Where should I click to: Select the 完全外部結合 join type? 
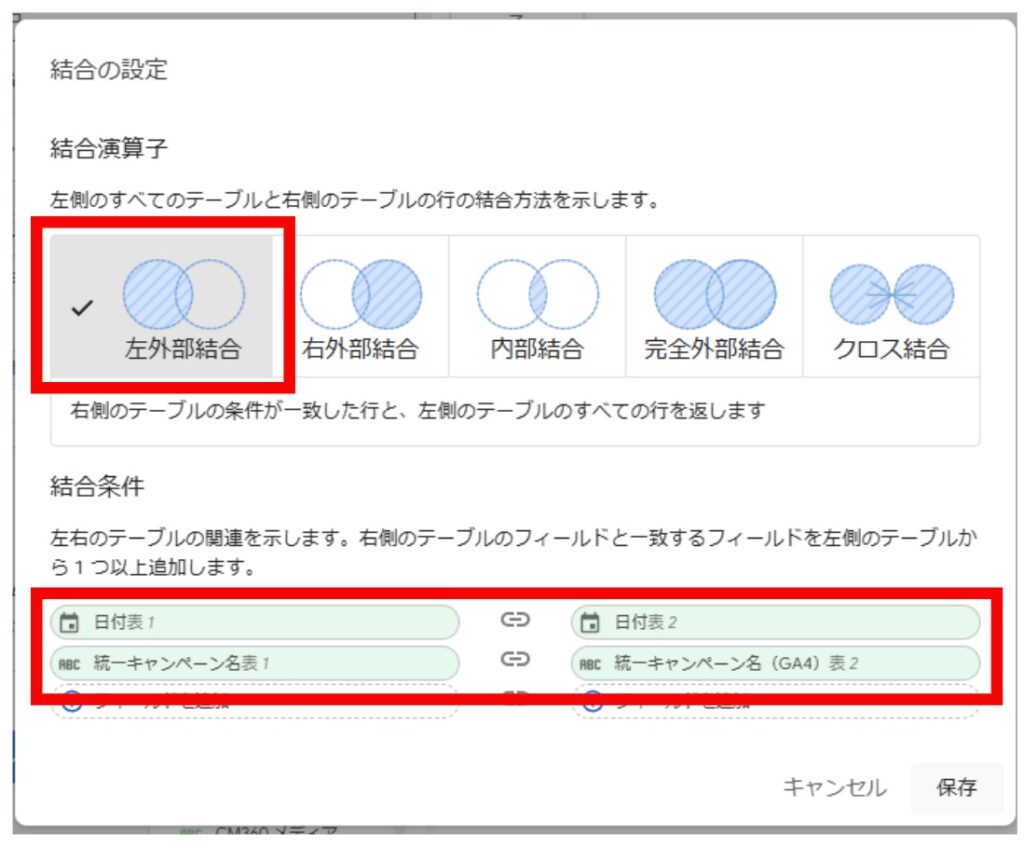click(714, 308)
